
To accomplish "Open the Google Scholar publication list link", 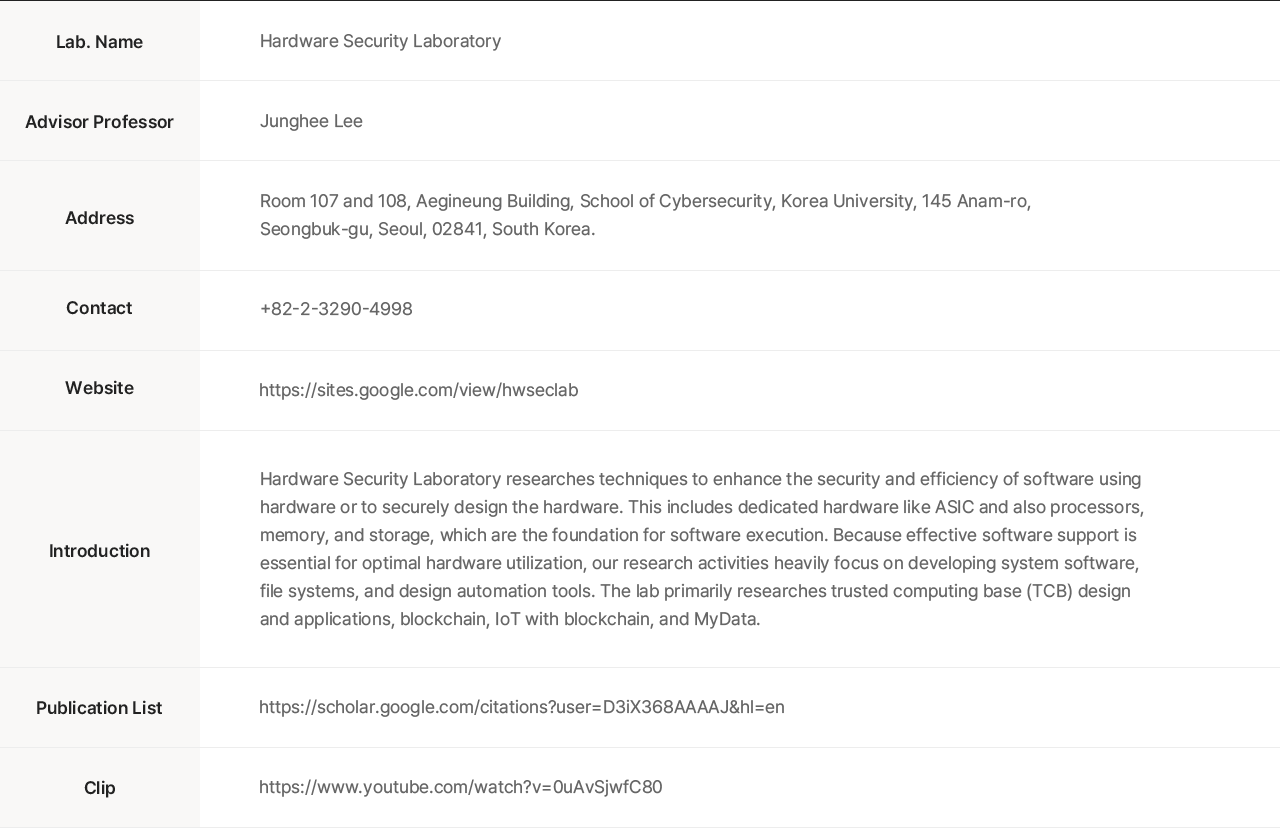I will pos(521,707).
